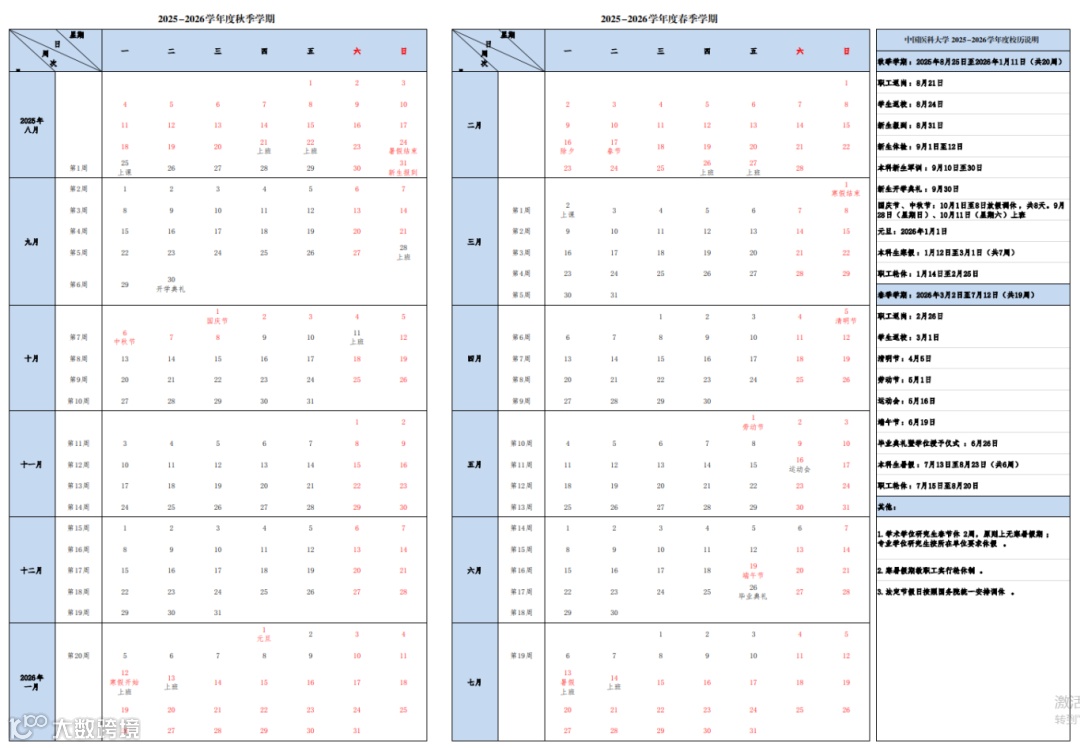This screenshot has width=1080, height=748.
Task: Click '第20周' week label in autumn calendar
Action: click(x=79, y=656)
